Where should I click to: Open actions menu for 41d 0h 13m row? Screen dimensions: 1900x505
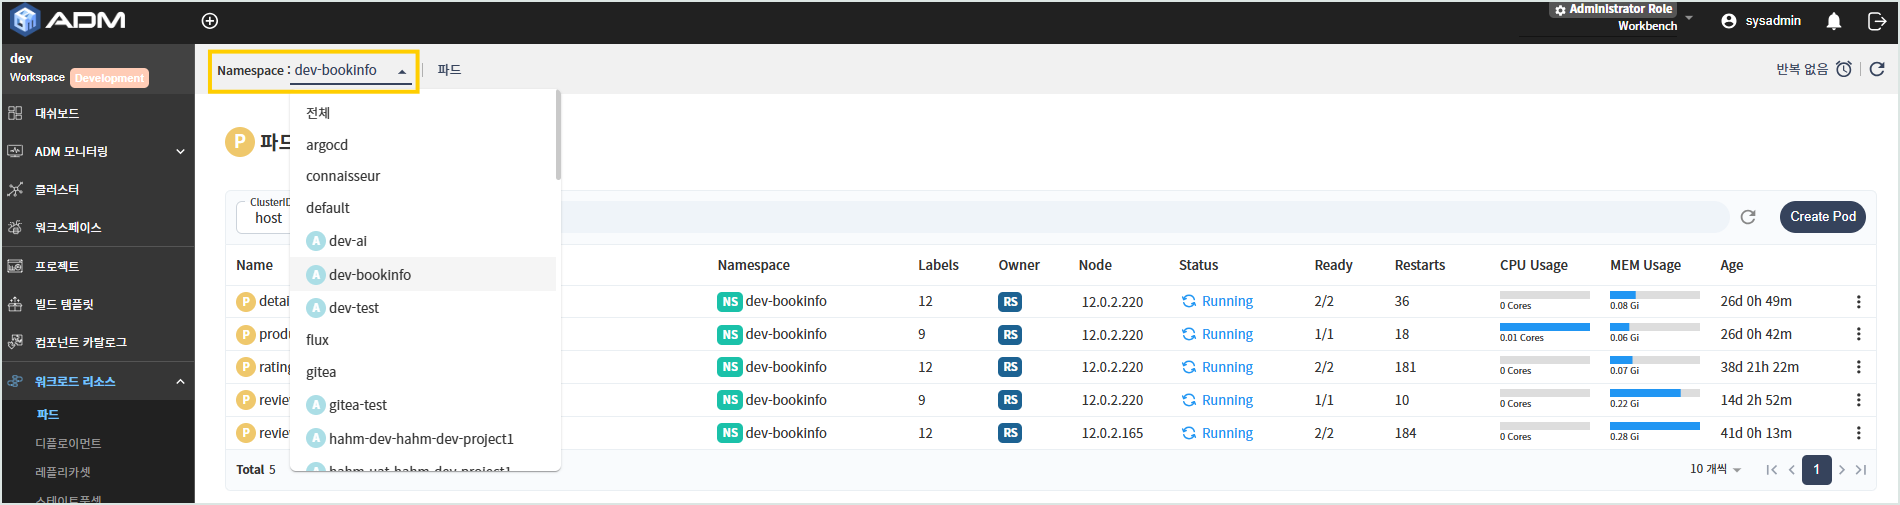(x=1858, y=433)
